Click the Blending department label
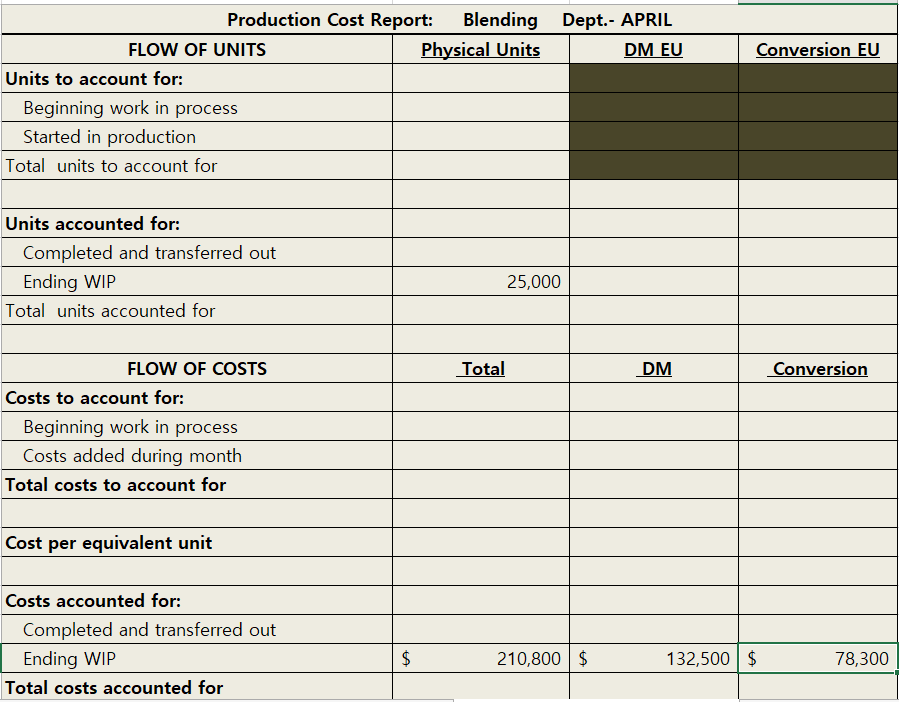 click(500, 19)
